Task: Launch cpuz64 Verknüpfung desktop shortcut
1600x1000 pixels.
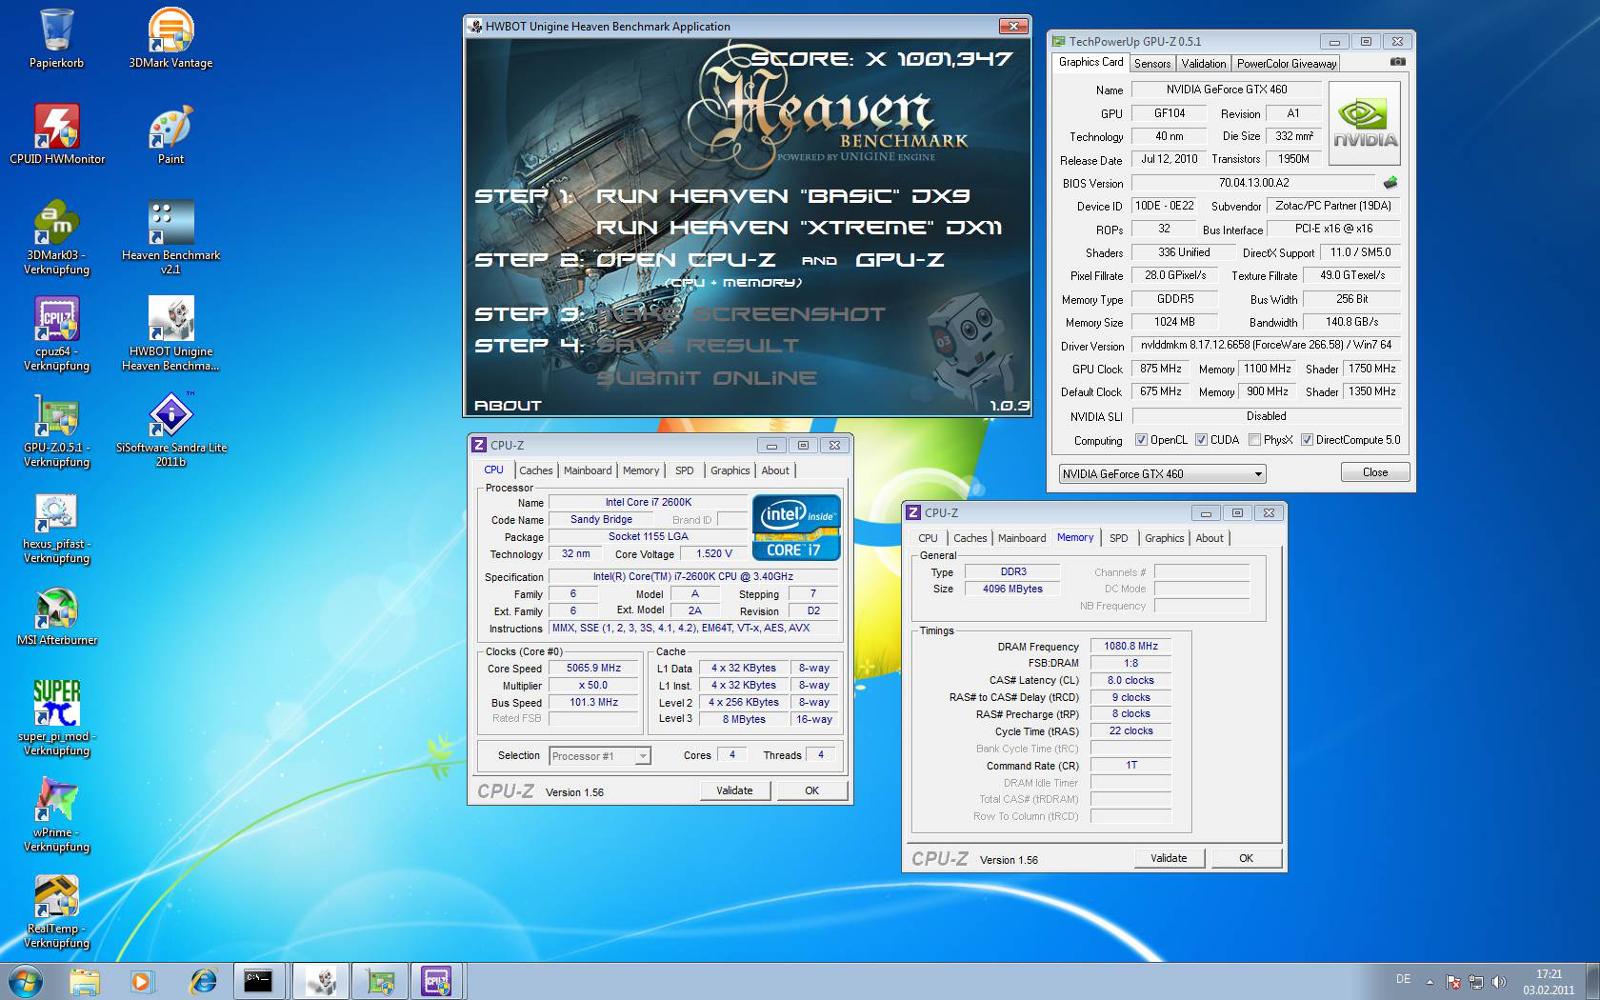Action: point(57,334)
